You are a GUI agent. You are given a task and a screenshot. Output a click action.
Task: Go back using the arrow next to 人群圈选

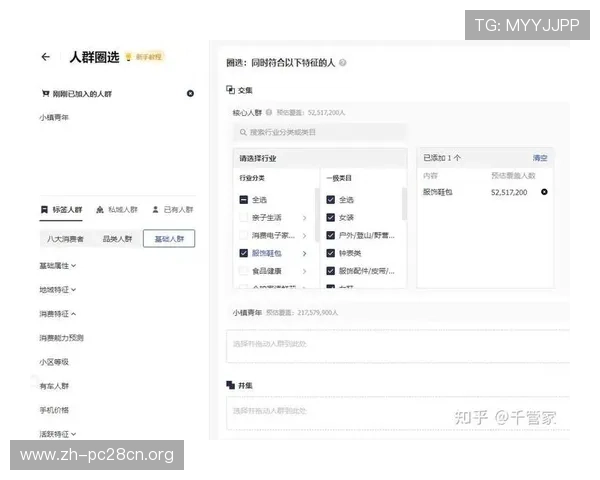point(46,57)
